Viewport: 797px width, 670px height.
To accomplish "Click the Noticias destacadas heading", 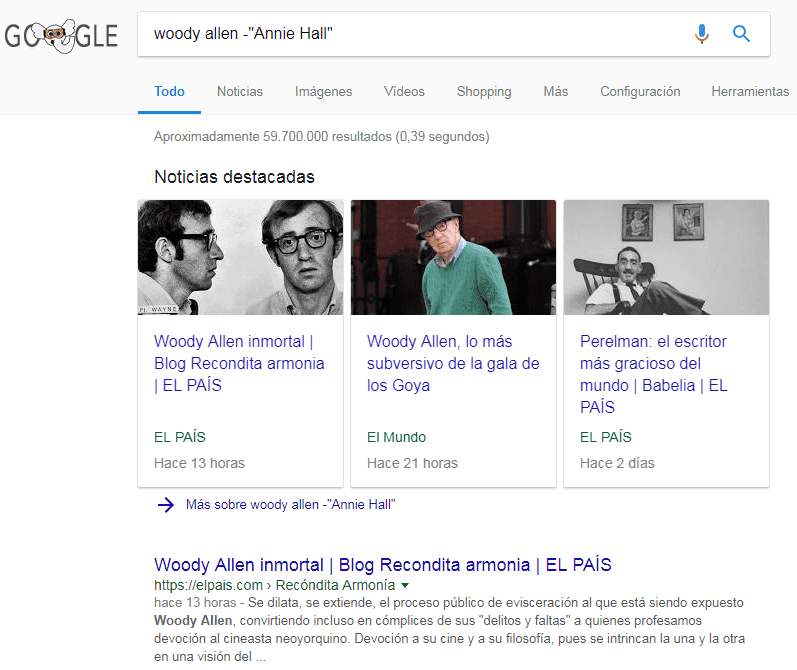I will (x=234, y=177).
